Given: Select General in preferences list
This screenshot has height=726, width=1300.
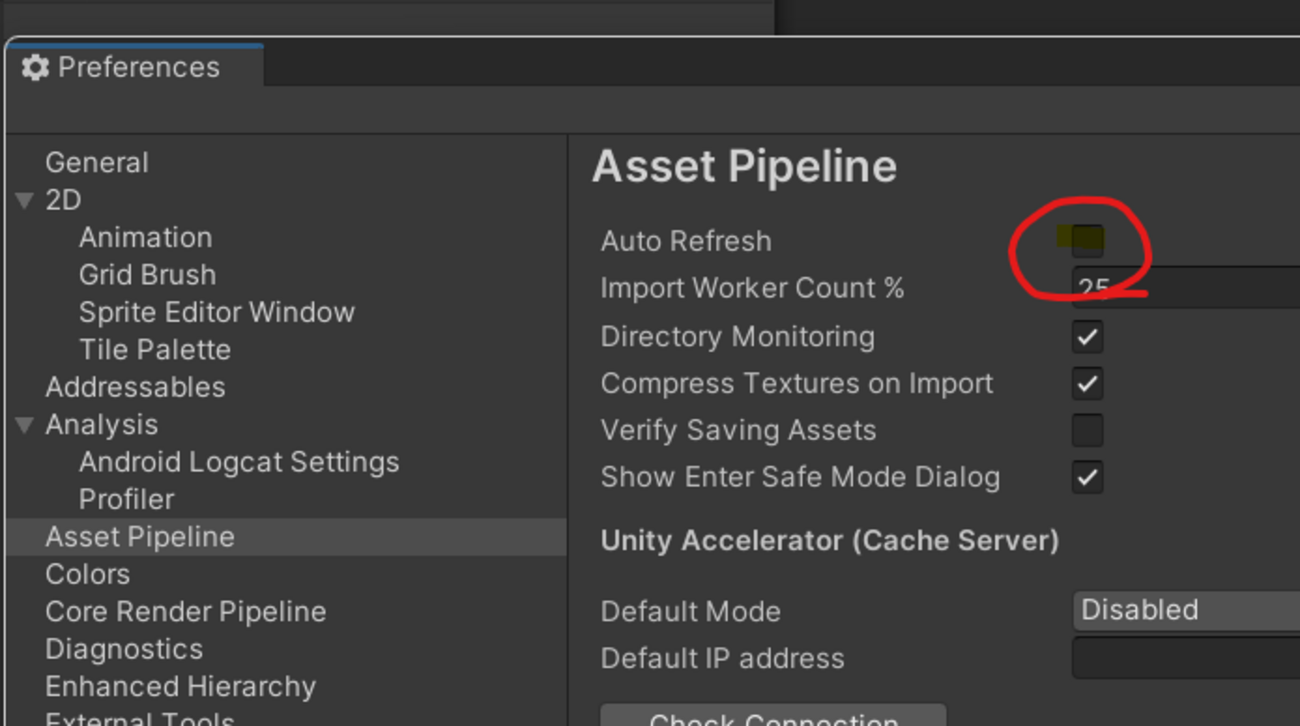Looking at the screenshot, I should [x=97, y=163].
